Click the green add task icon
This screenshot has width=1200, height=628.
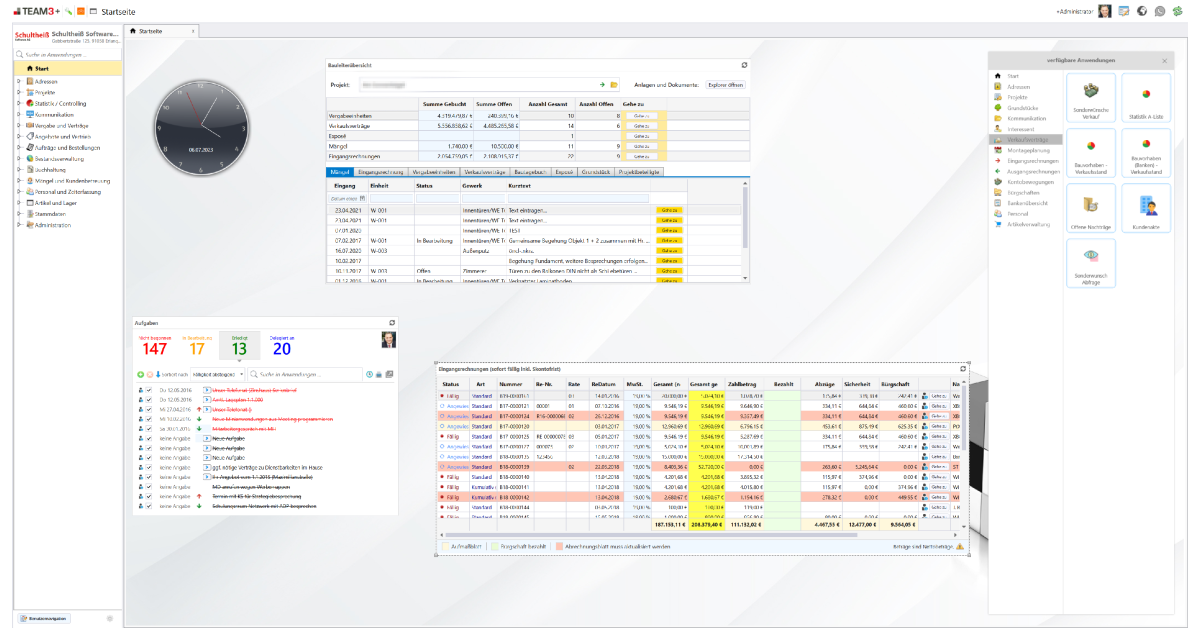pos(141,374)
